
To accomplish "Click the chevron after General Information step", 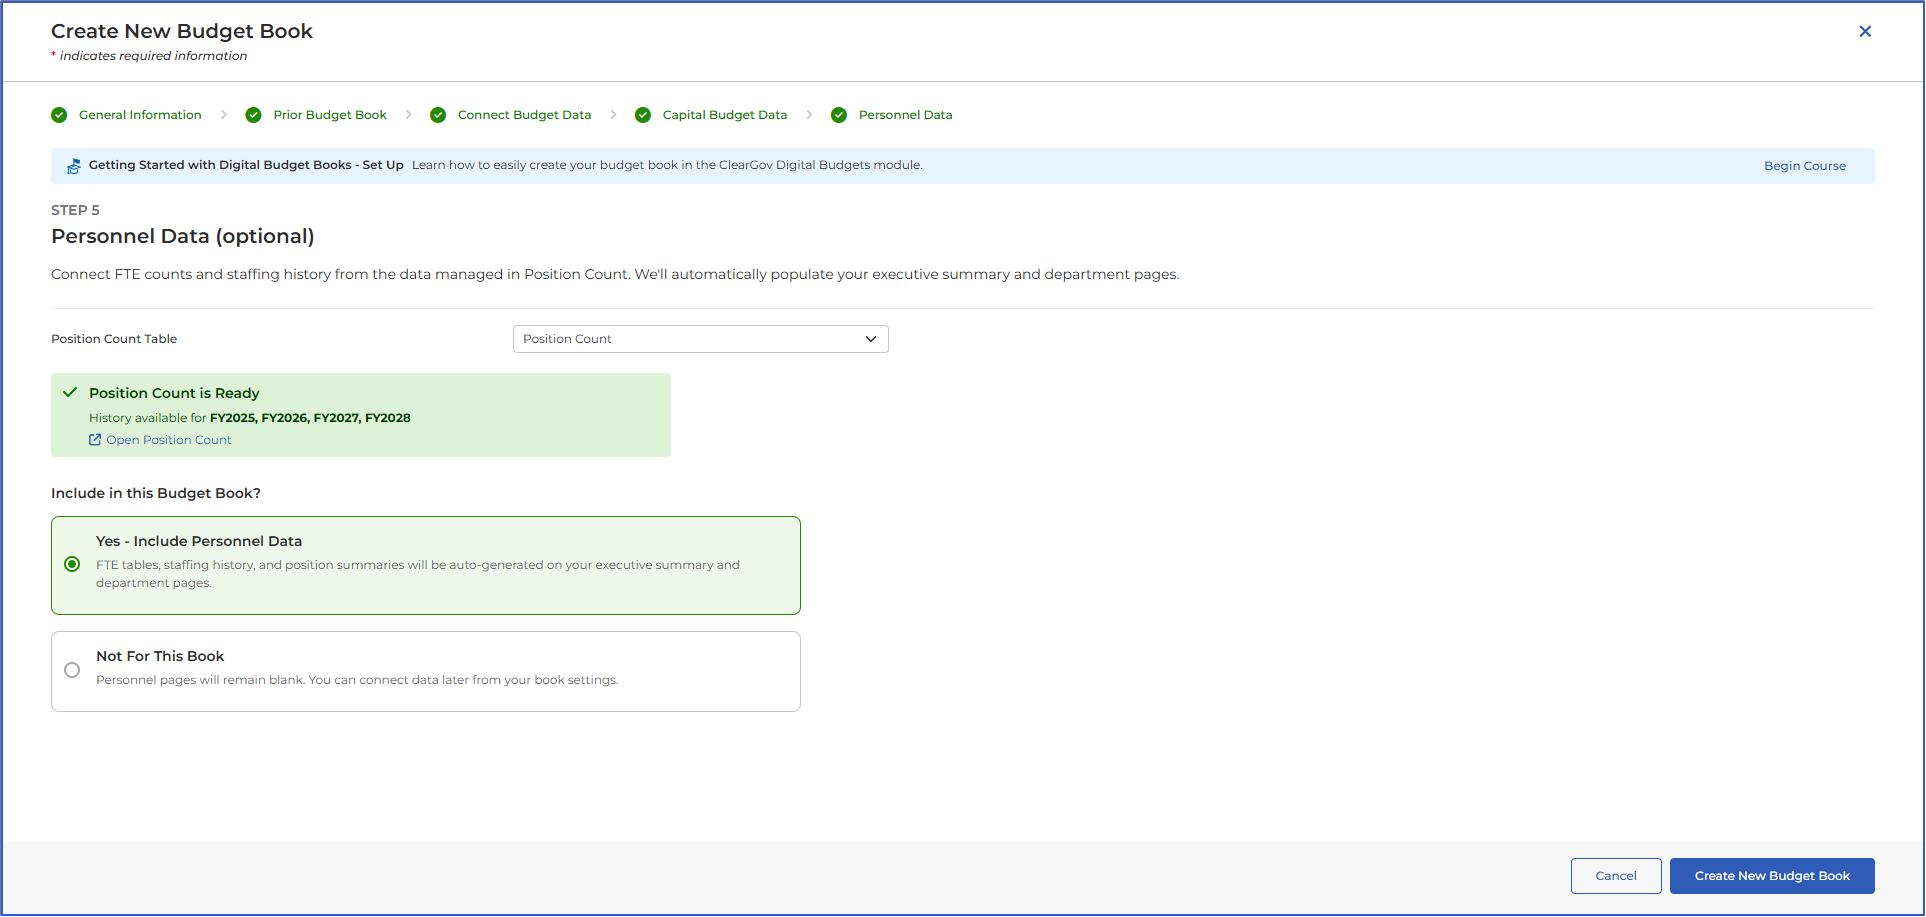I will coord(223,115).
